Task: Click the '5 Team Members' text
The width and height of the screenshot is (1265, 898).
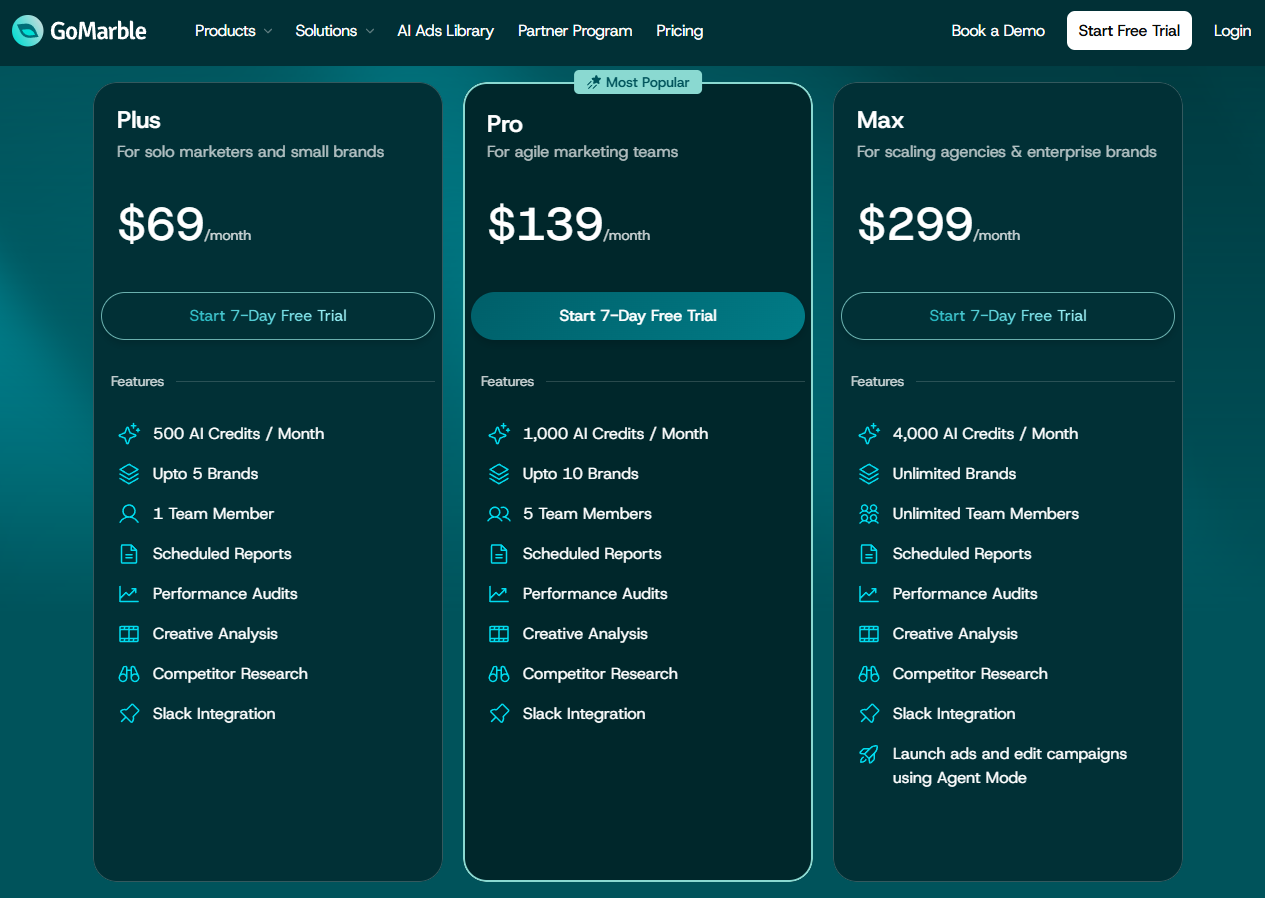Action: tap(588, 514)
